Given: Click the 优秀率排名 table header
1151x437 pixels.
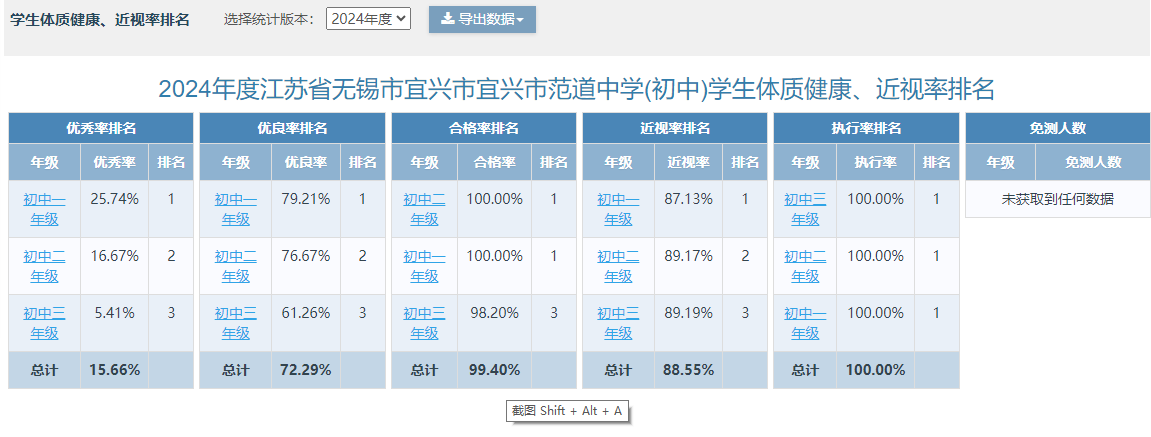Looking at the screenshot, I should point(101,128).
